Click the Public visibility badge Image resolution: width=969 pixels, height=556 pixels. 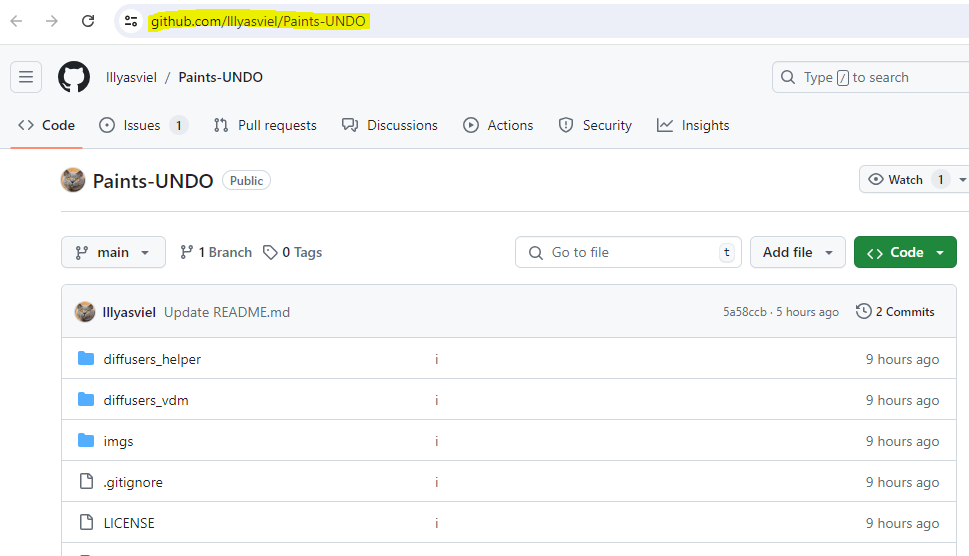coord(247,180)
